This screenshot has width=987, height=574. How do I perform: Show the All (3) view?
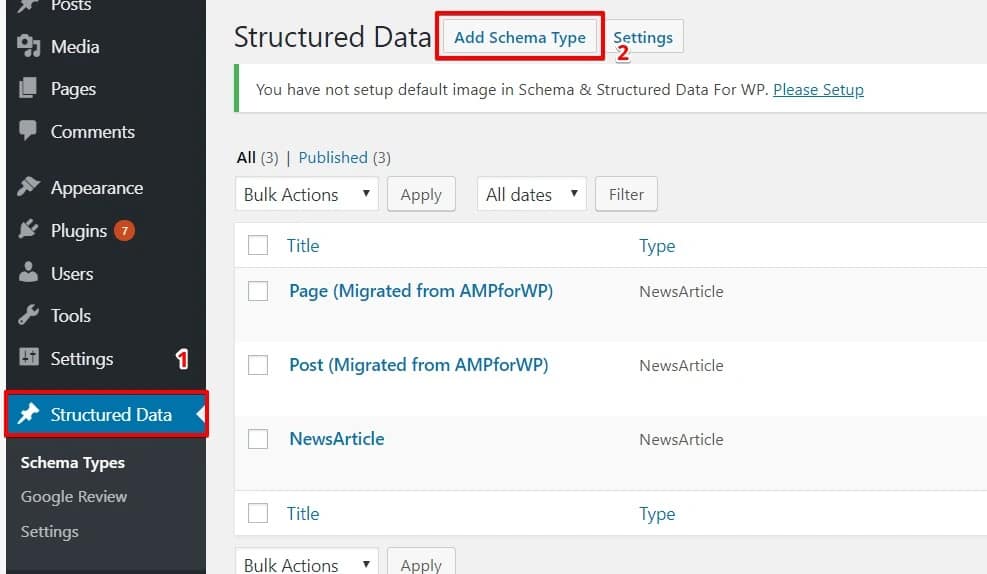click(x=257, y=157)
